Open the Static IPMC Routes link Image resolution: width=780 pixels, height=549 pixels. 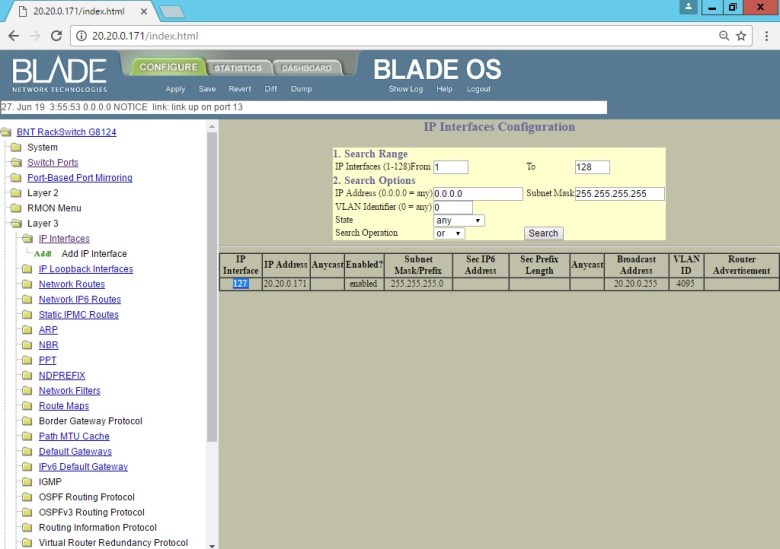[x=79, y=315]
